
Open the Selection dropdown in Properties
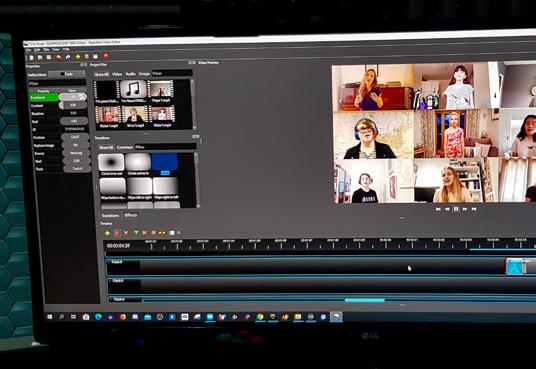(x=67, y=74)
